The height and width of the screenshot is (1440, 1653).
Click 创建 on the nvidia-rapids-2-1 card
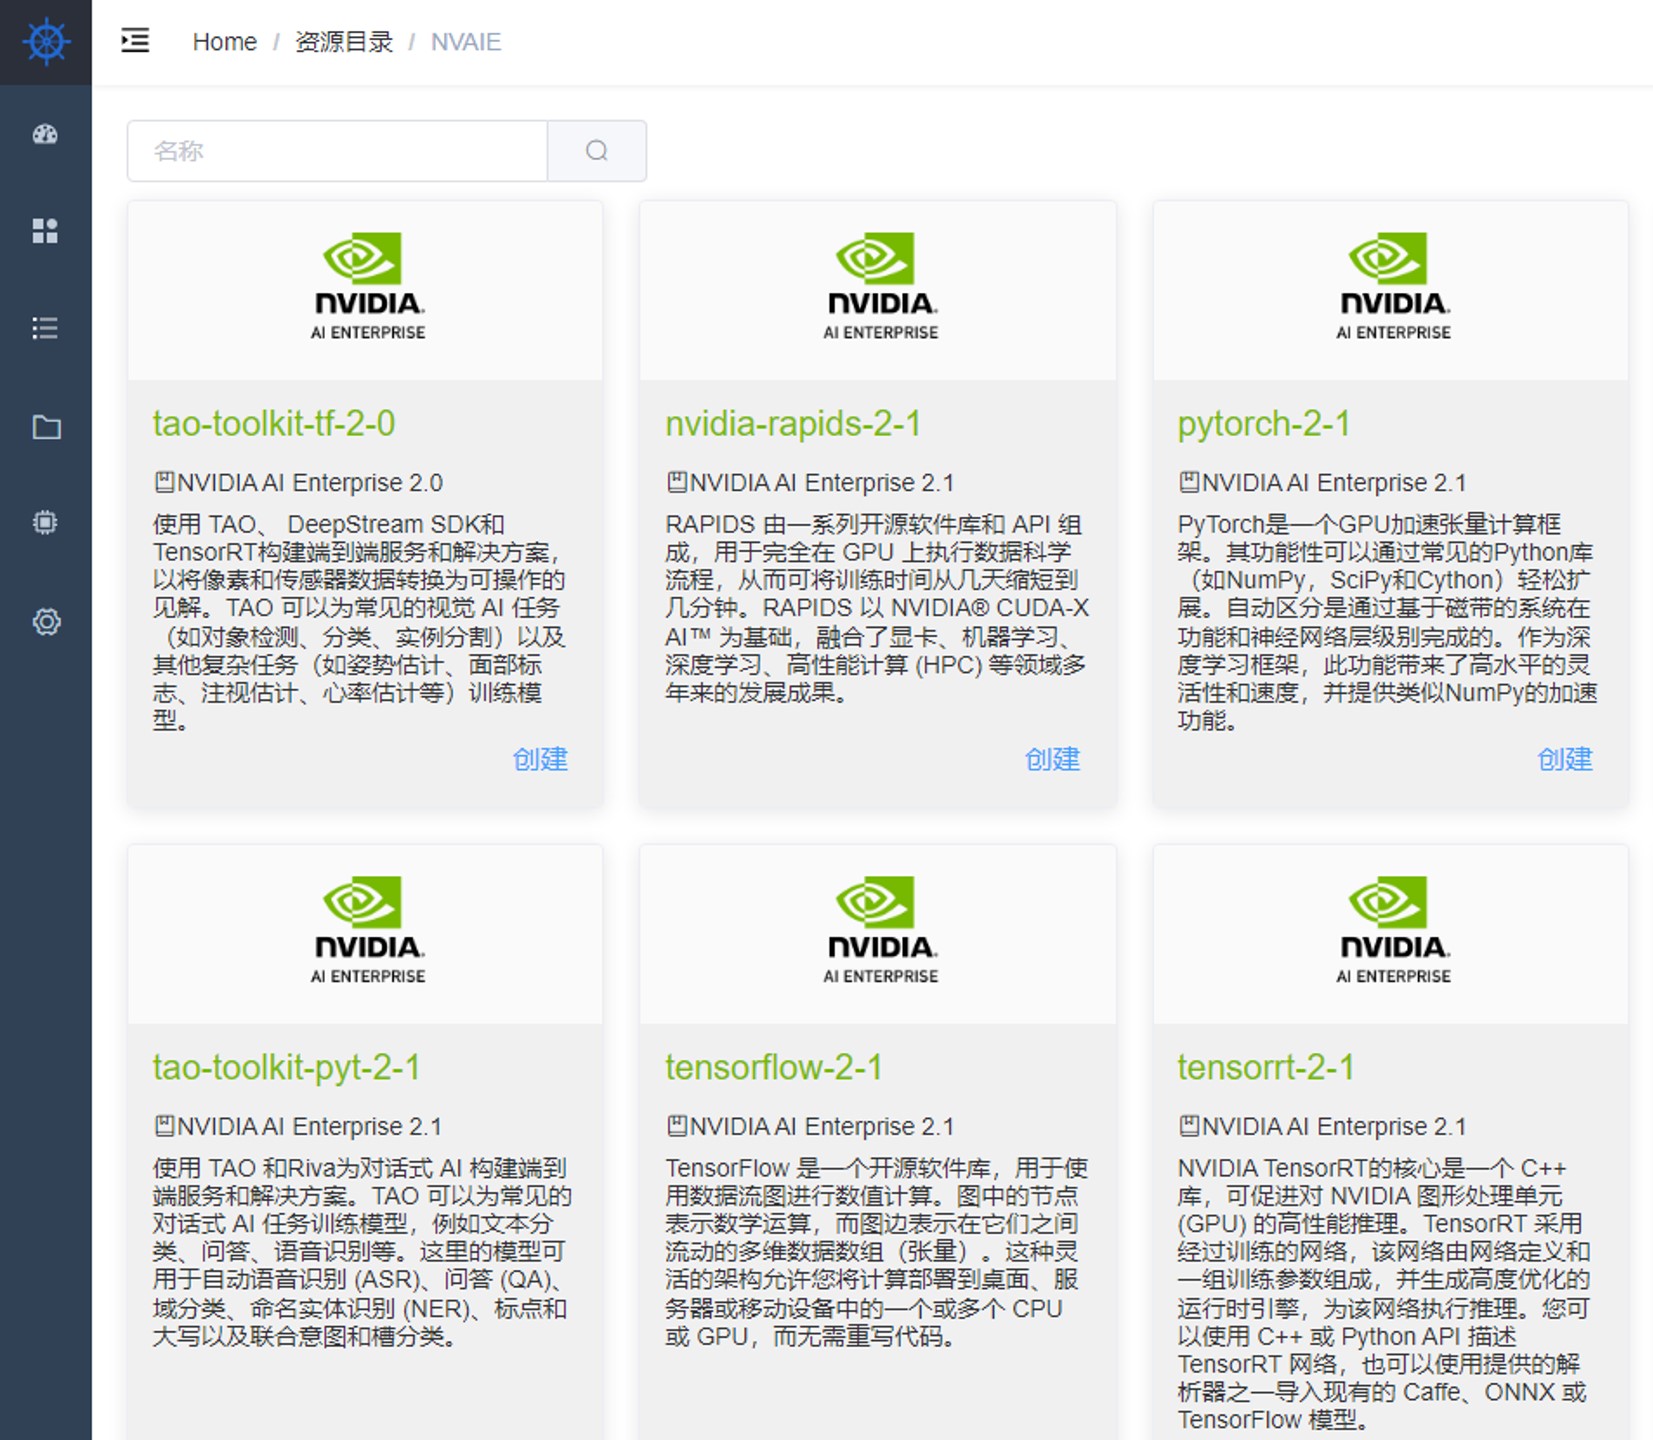(x=1052, y=759)
